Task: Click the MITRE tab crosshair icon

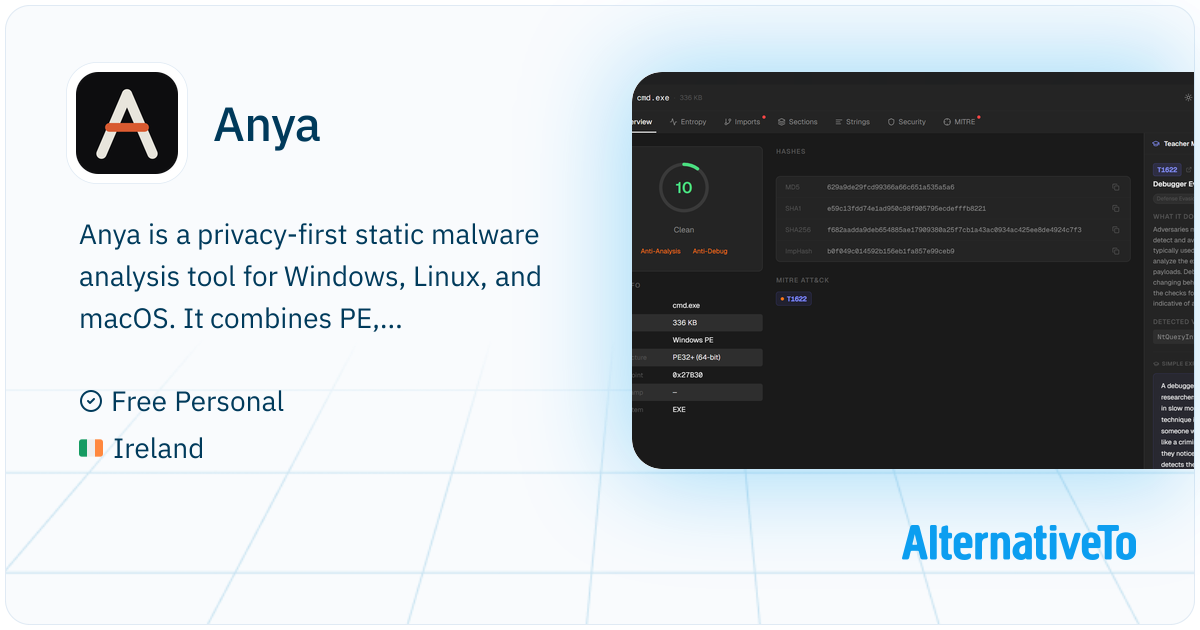Action: coord(947,122)
